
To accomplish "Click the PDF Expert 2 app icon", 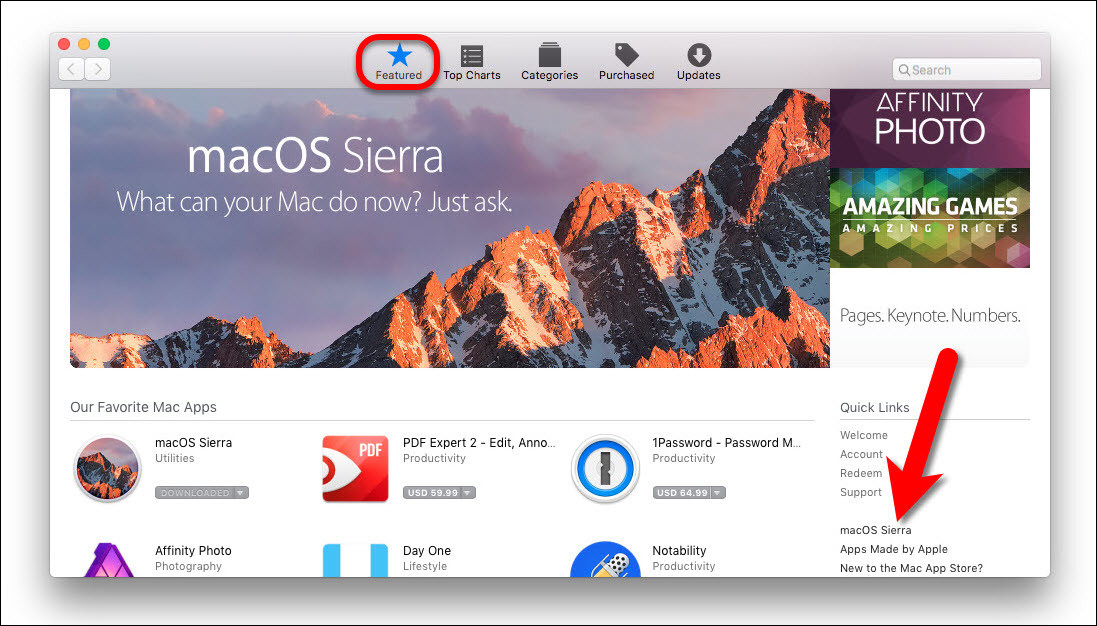I will coord(355,469).
